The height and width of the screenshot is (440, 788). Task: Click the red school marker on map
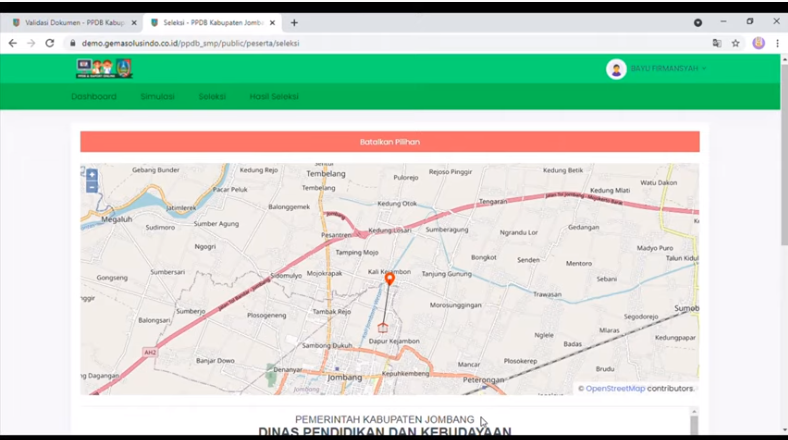tap(382, 327)
